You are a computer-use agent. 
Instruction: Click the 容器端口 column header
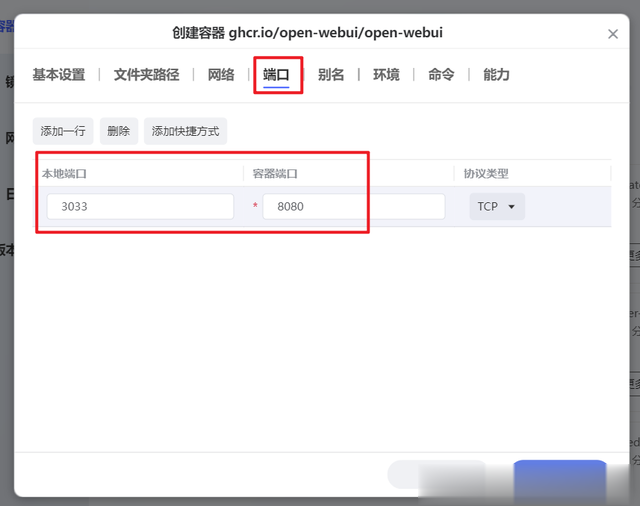point(275,174)
